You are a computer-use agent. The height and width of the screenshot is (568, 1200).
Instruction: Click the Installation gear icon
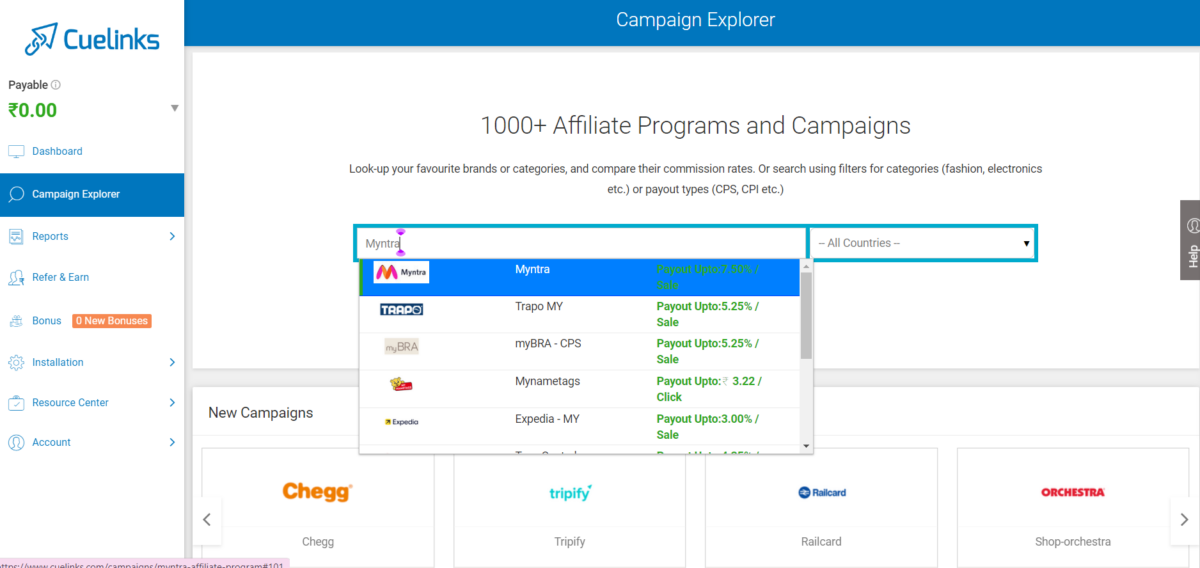(x=16, y=362)
